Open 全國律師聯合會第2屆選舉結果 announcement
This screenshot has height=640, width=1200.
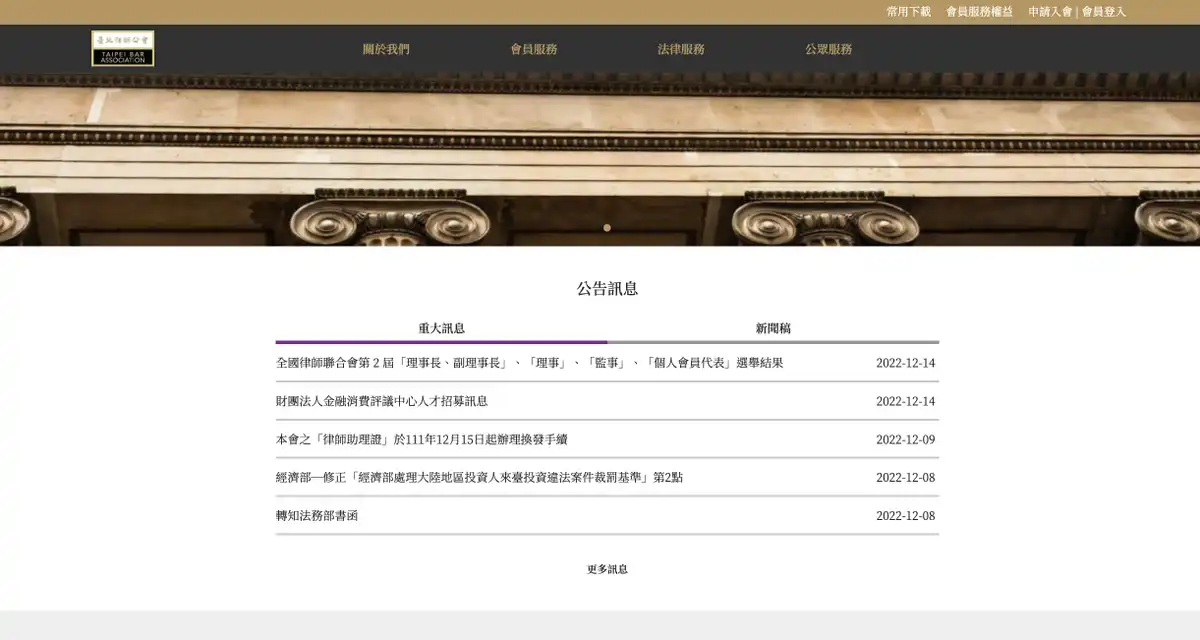click(530, 363)
